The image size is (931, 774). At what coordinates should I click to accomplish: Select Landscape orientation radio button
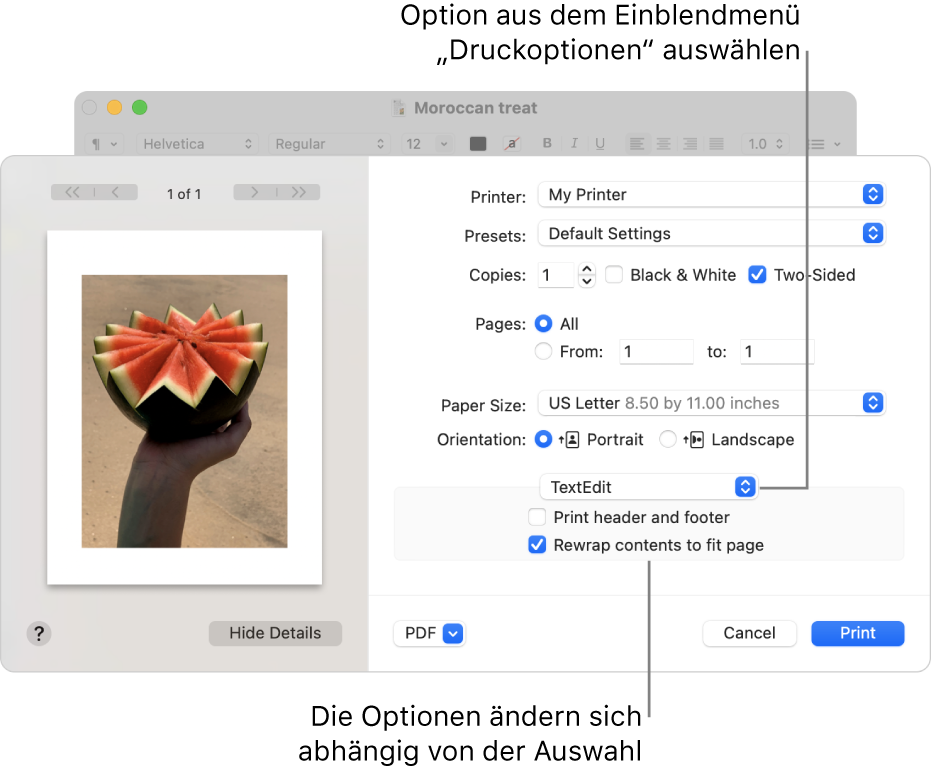(x=668, y=439)
